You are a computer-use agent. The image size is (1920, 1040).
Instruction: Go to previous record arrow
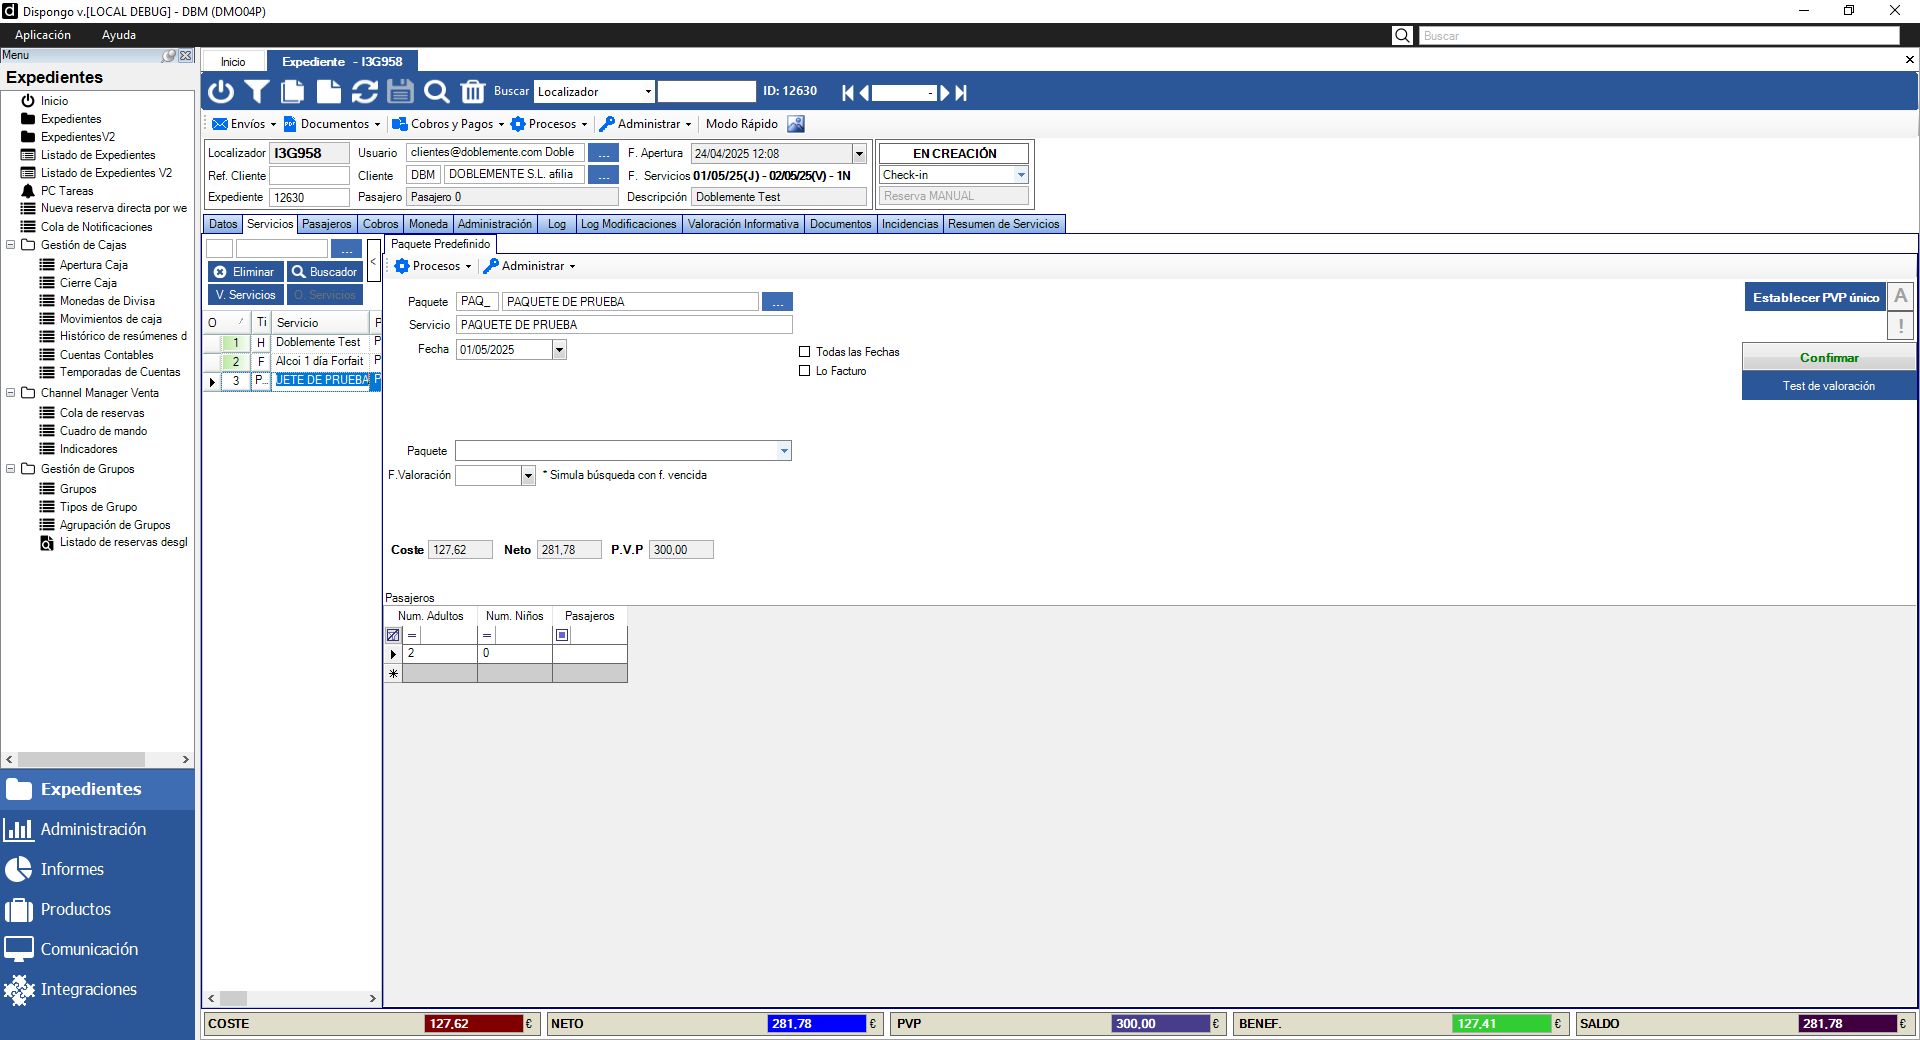pyautogui.click(x=864, y=93)
